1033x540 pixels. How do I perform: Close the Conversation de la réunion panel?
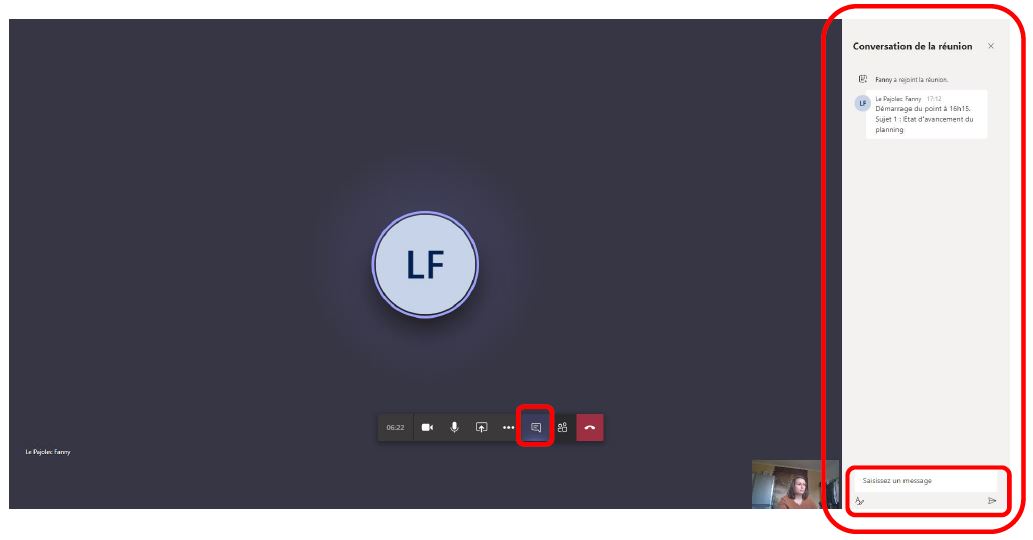(991, 46)
